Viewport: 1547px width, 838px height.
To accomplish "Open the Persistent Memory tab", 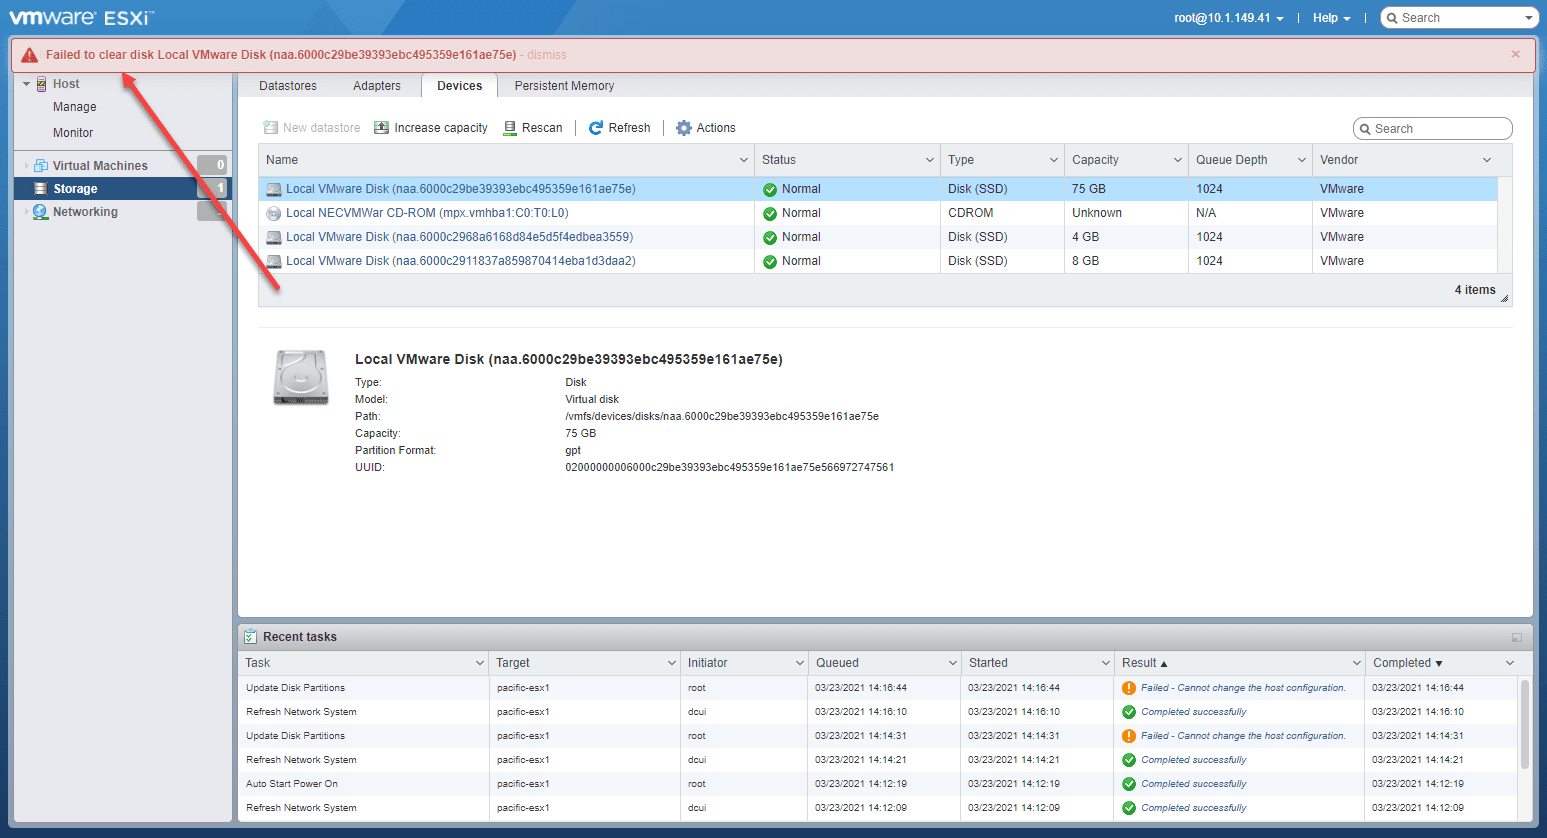I will (564, 86).
